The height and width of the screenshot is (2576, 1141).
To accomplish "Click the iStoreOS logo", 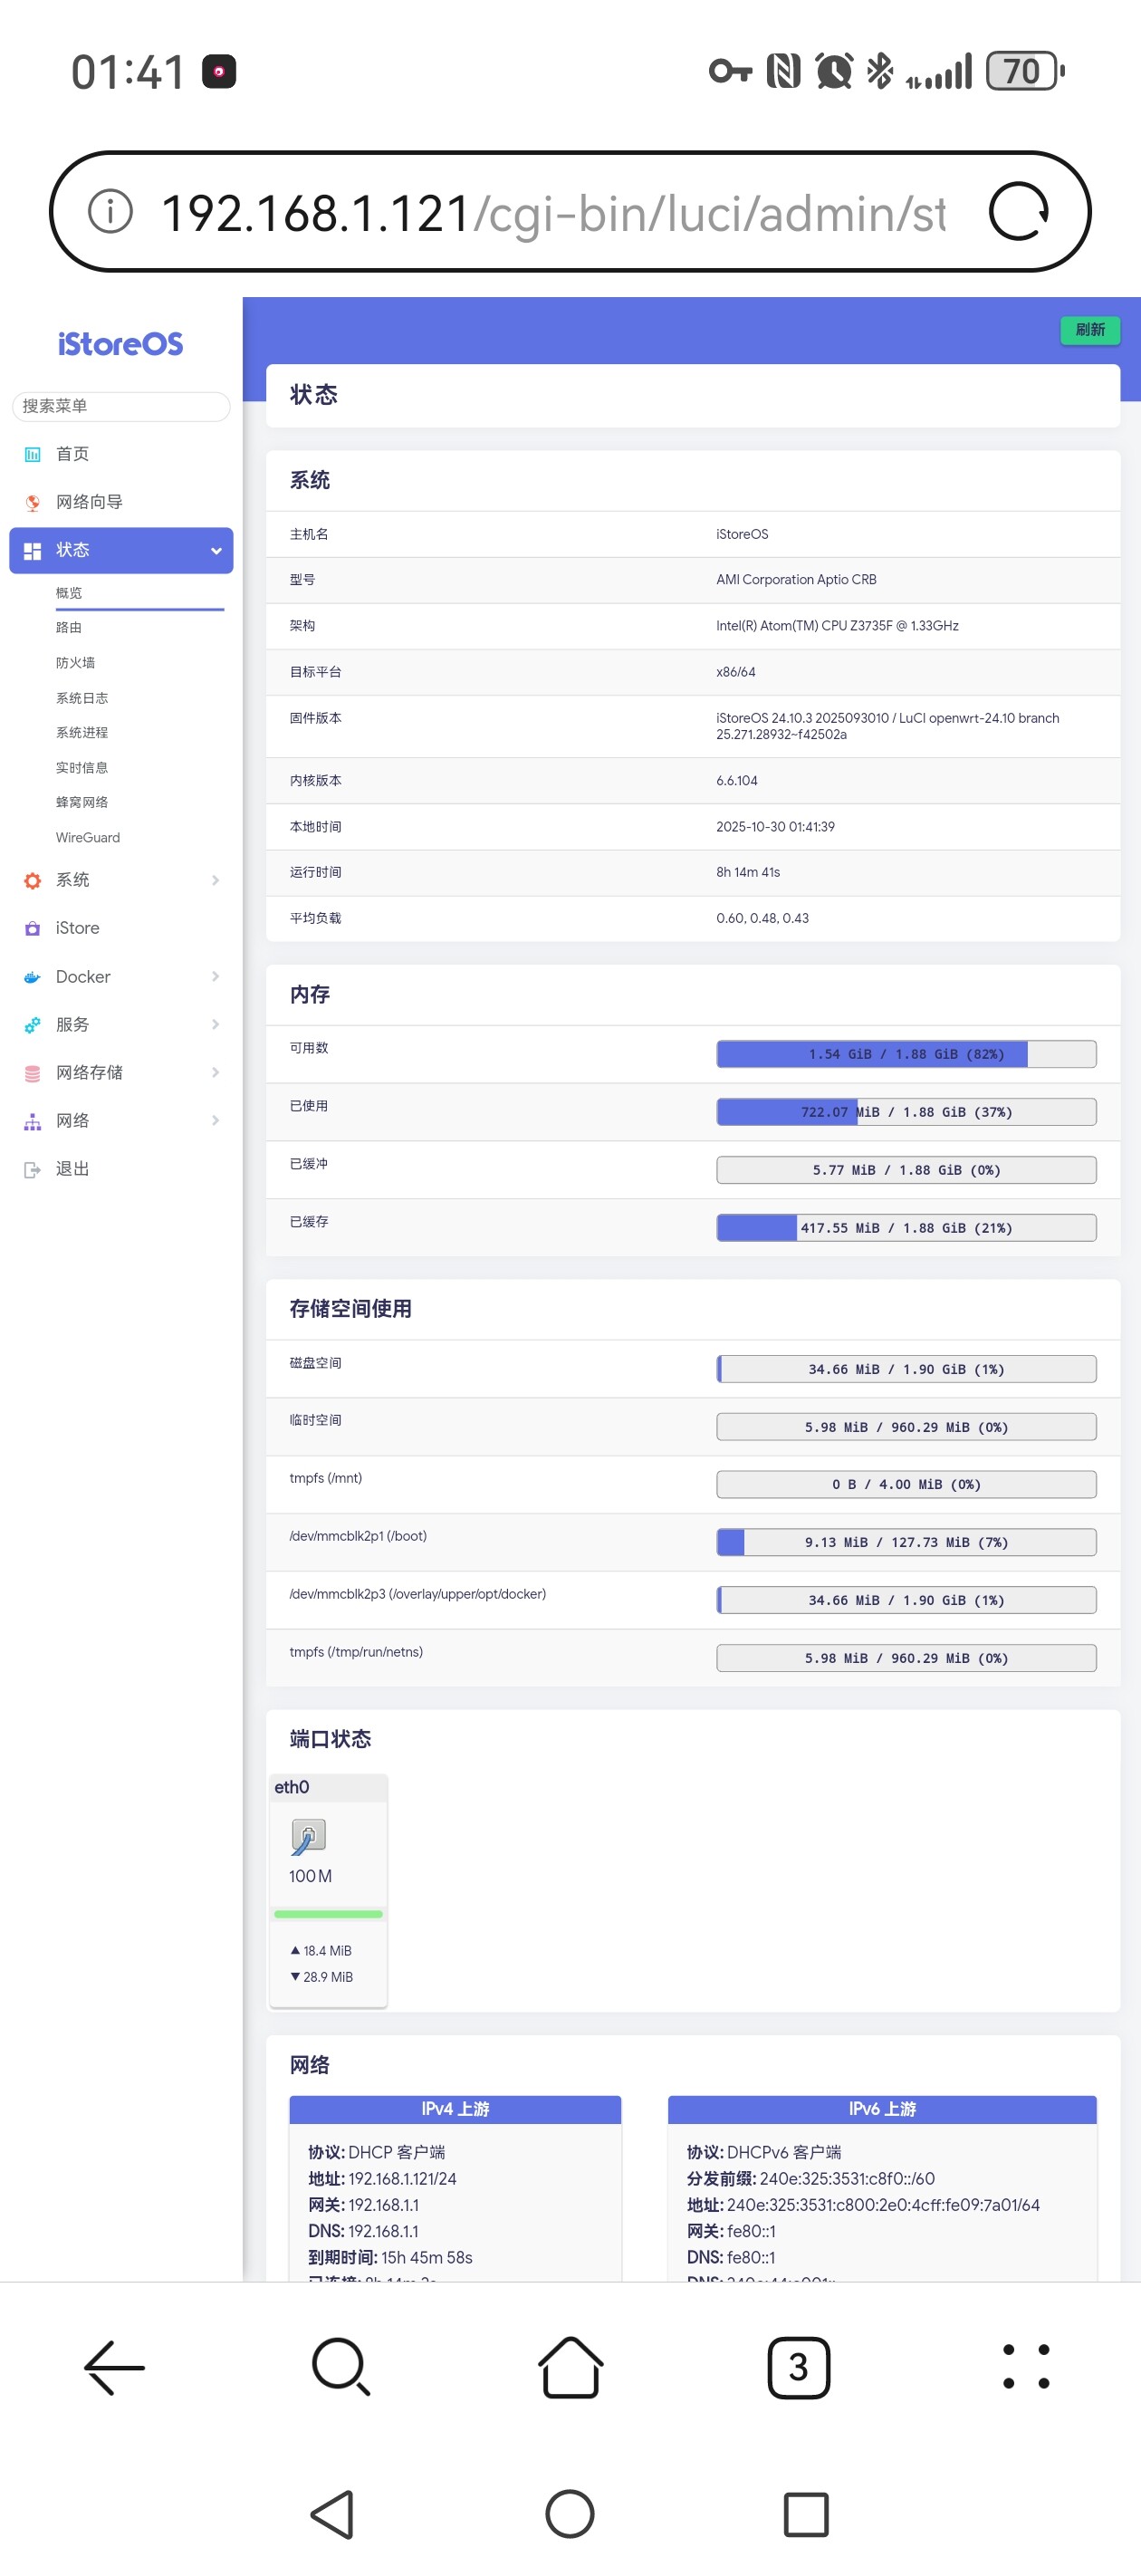I will click(120, 344).
